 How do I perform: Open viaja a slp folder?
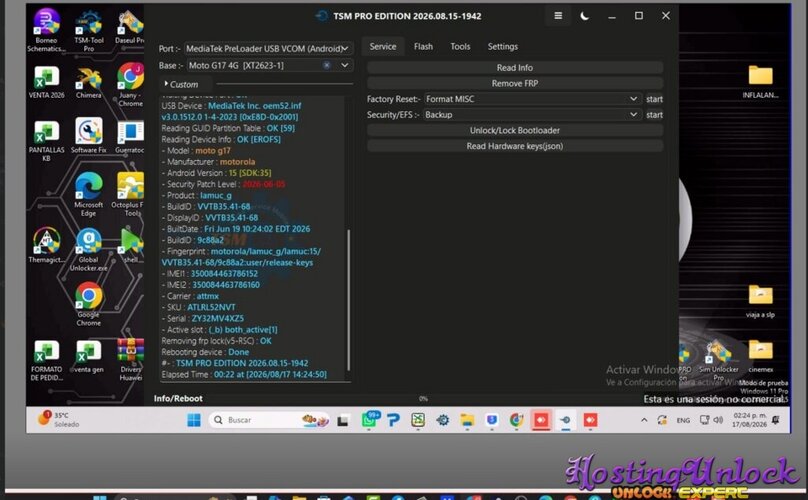pyautogui.click(x=761, y=301)
